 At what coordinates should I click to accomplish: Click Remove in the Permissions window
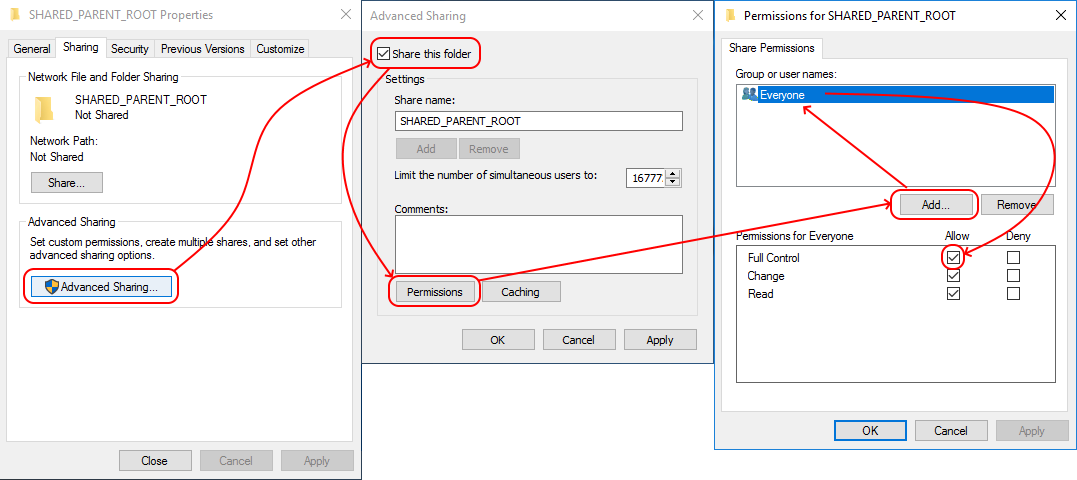[x=1017, y=205]
